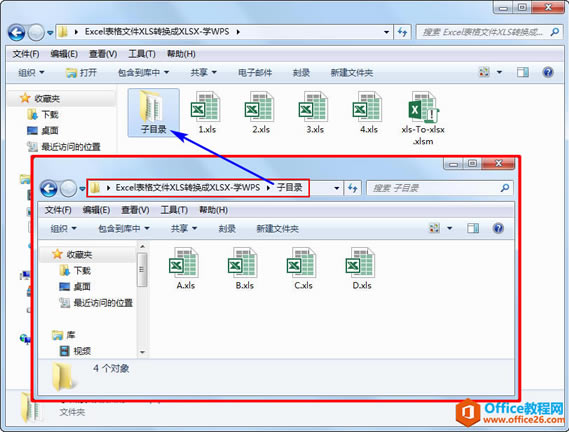Open recent pages dropdown in back window
This screenshot has height=432, width=569.
[x=50, y=33]
